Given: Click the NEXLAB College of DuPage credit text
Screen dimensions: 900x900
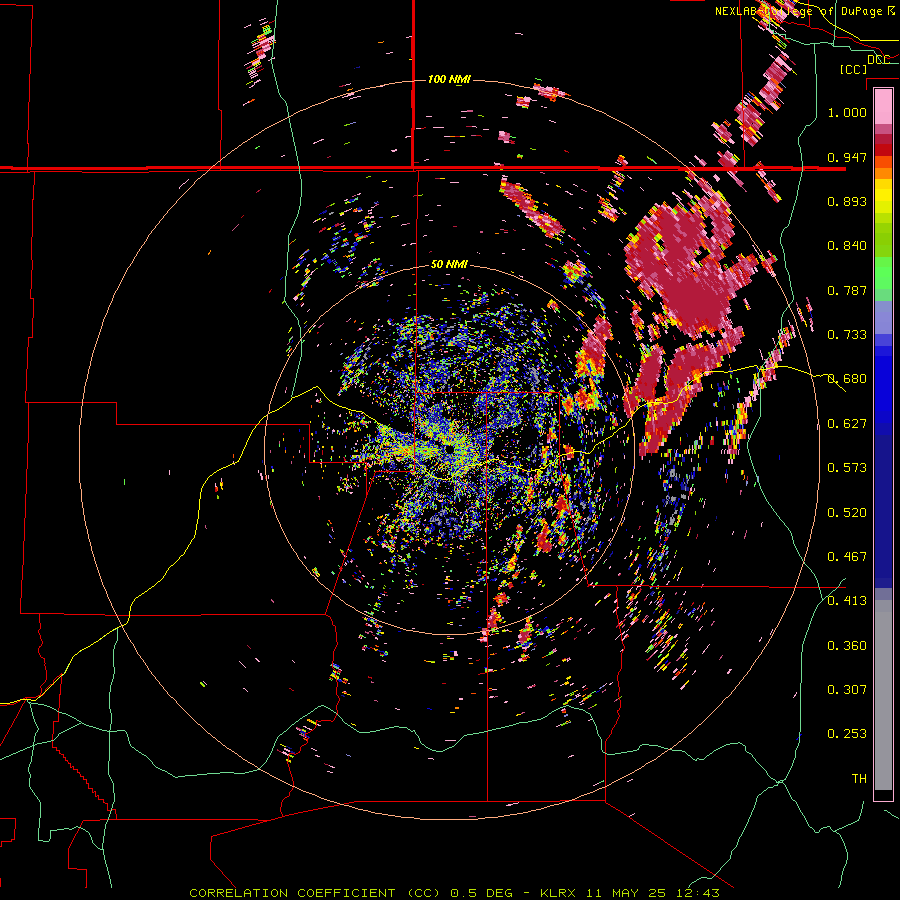Looking at the screenshot, I should [805, 11].
